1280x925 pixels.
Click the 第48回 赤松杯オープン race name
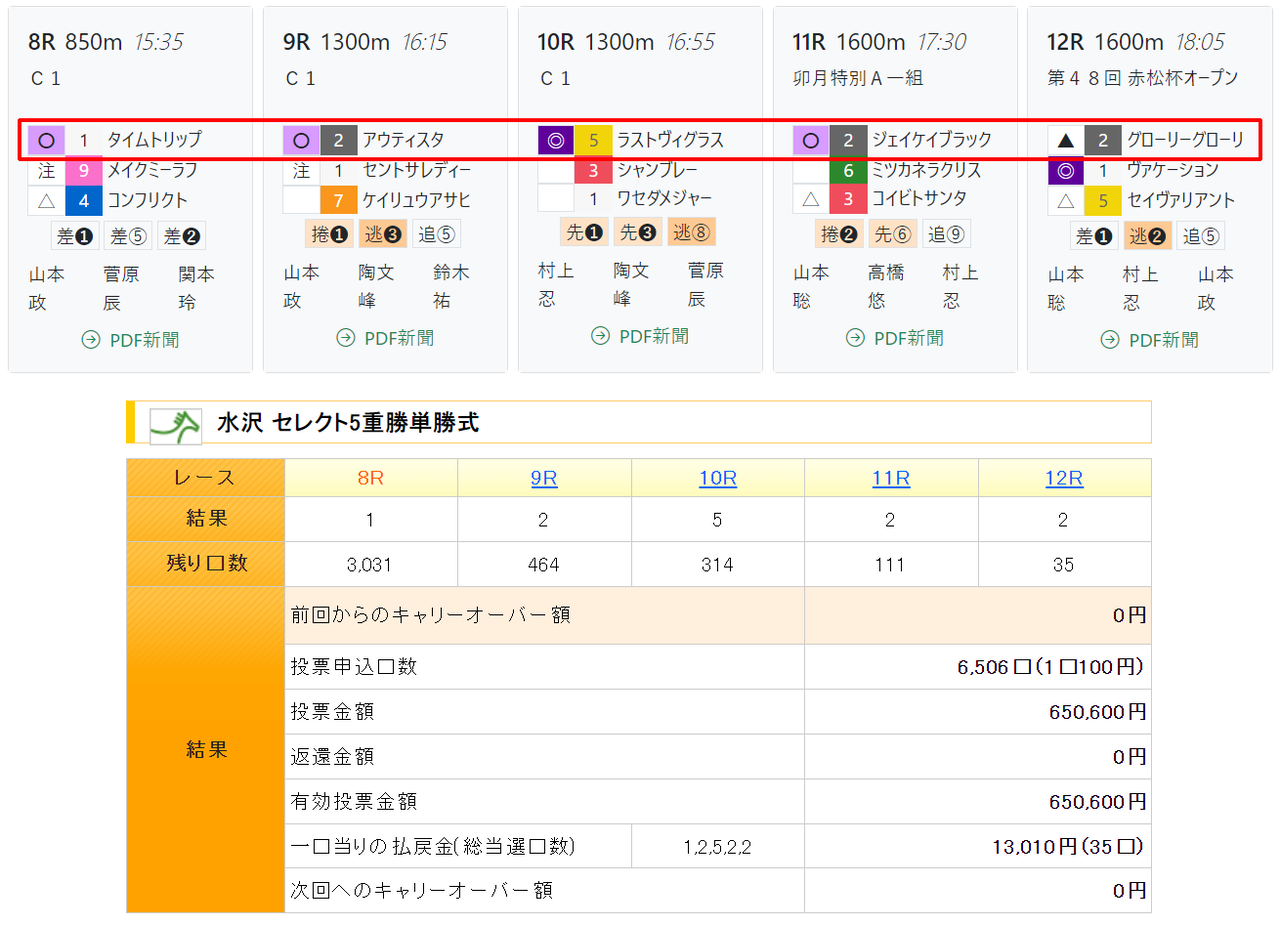[1143, 78]
